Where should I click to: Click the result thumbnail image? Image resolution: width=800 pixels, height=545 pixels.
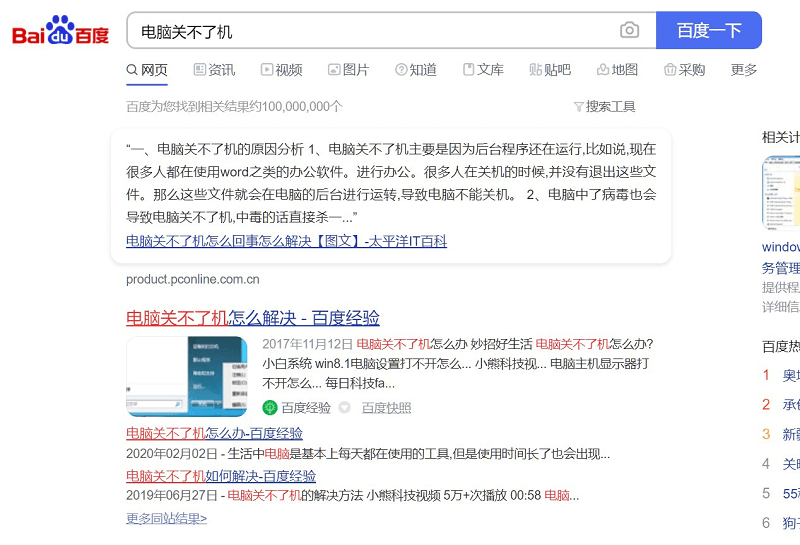(x=187, y=377)
